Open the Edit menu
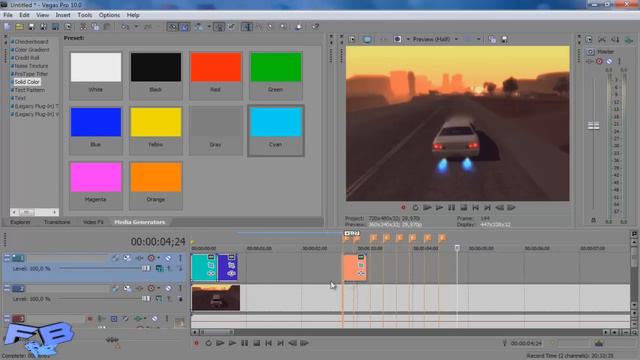 (24, 15)
